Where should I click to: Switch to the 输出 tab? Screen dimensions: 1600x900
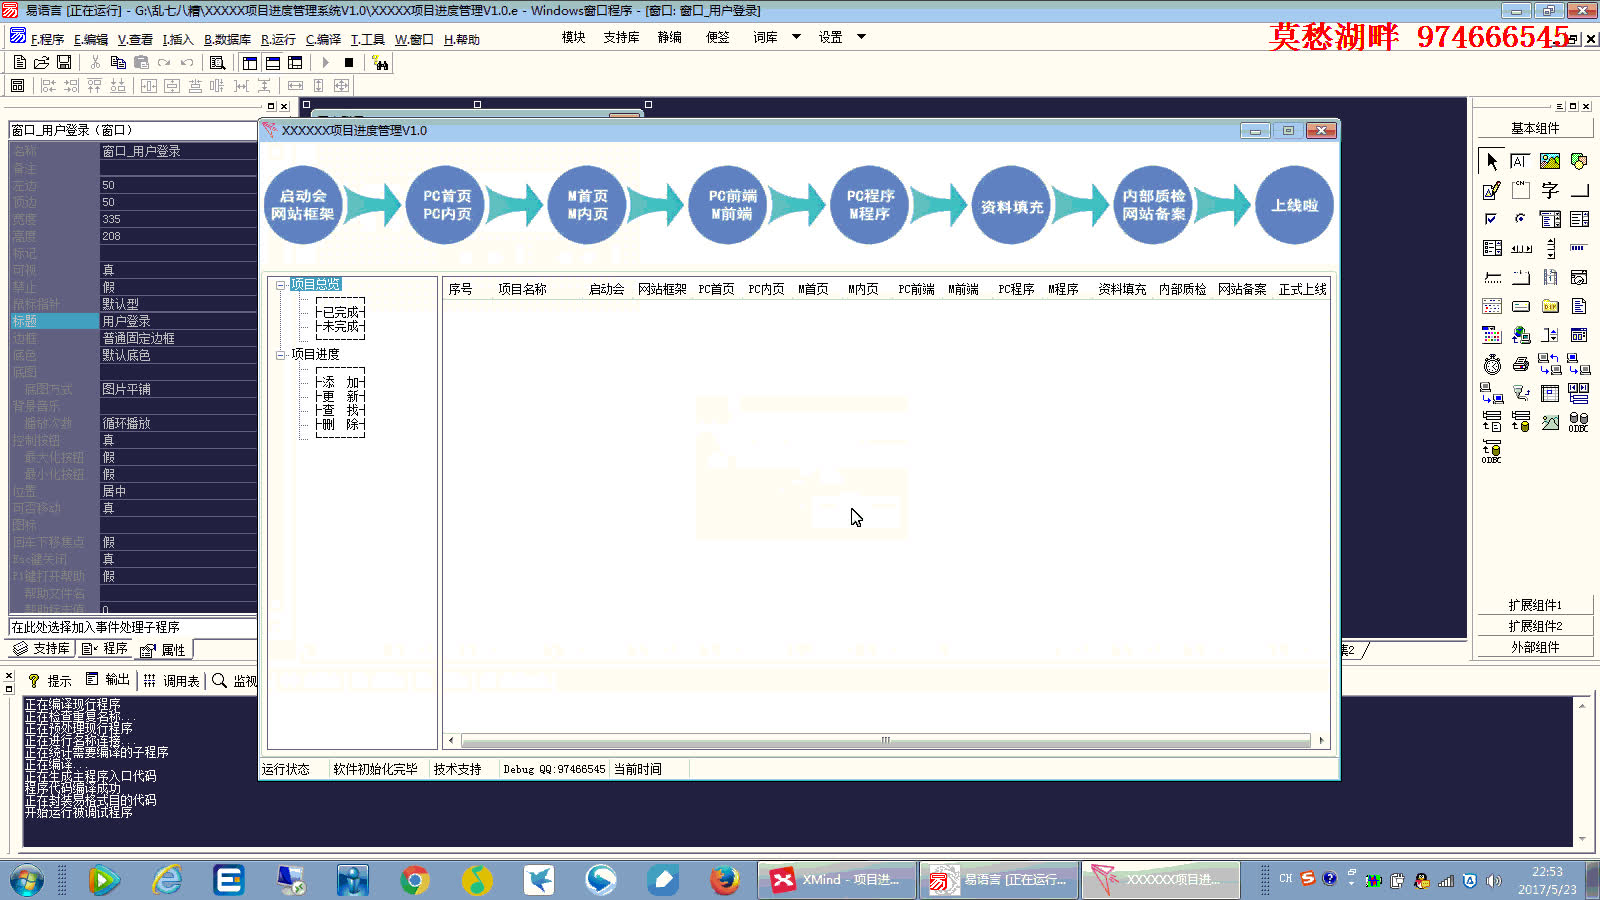pyautogui.click(x=108, y=680)
